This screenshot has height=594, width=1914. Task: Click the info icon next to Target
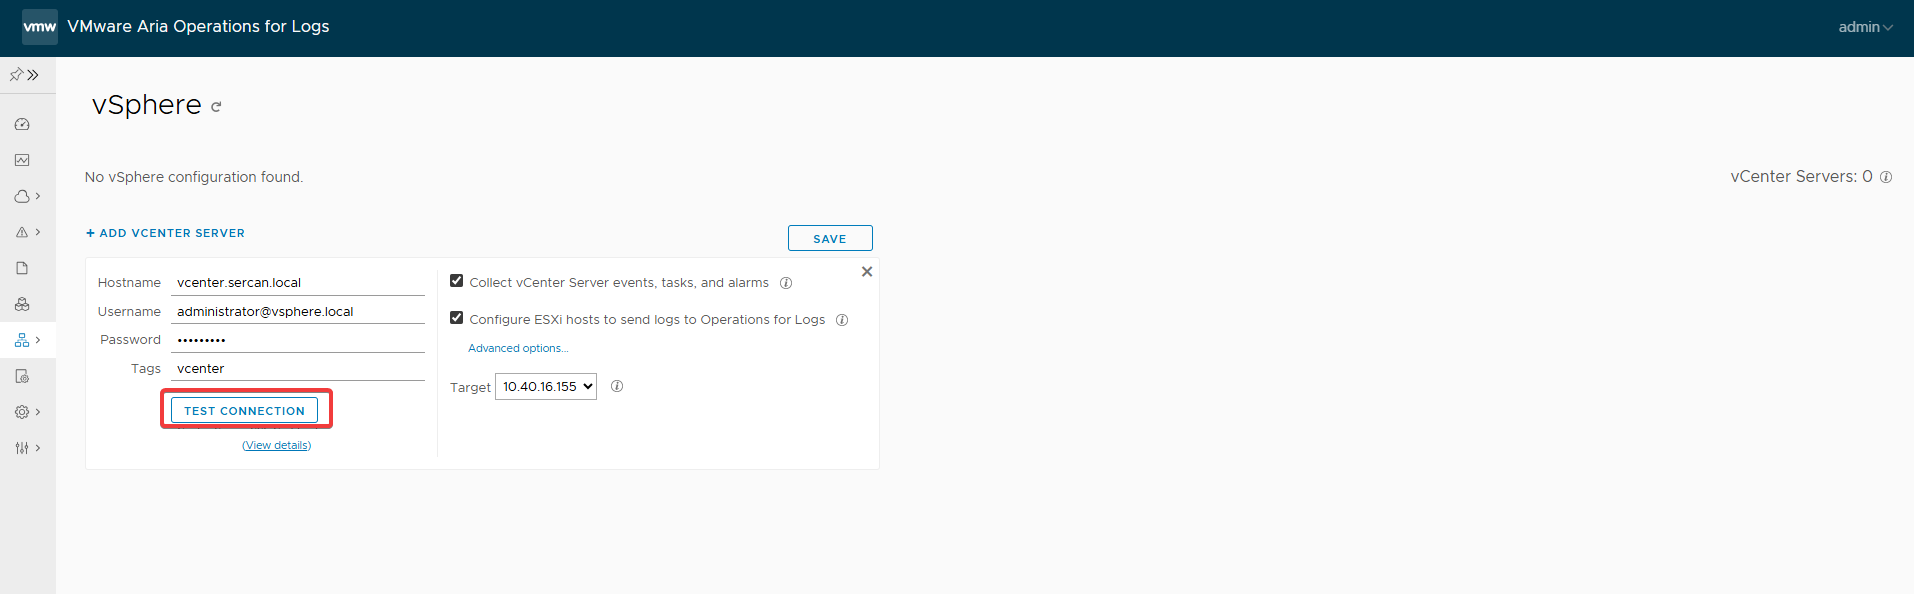pyautogui.click(x=617, y=386)
